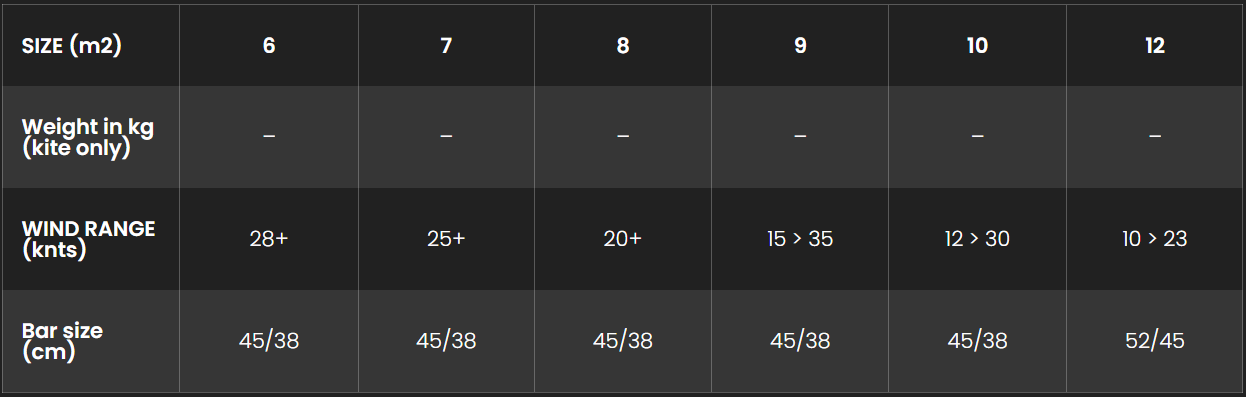Image resolution: width=1246 pixels, height=397 pixels.
Task: Select the 25+ wind range value
Action: (446, 239)
